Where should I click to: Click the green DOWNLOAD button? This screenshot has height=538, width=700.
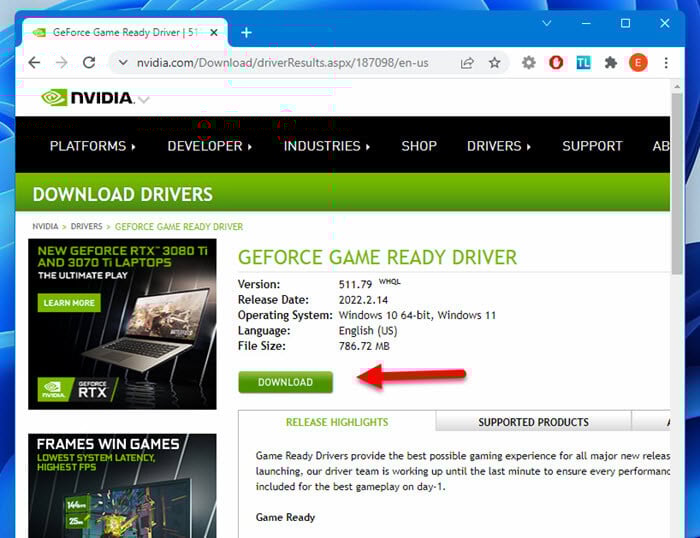(285, 382)
